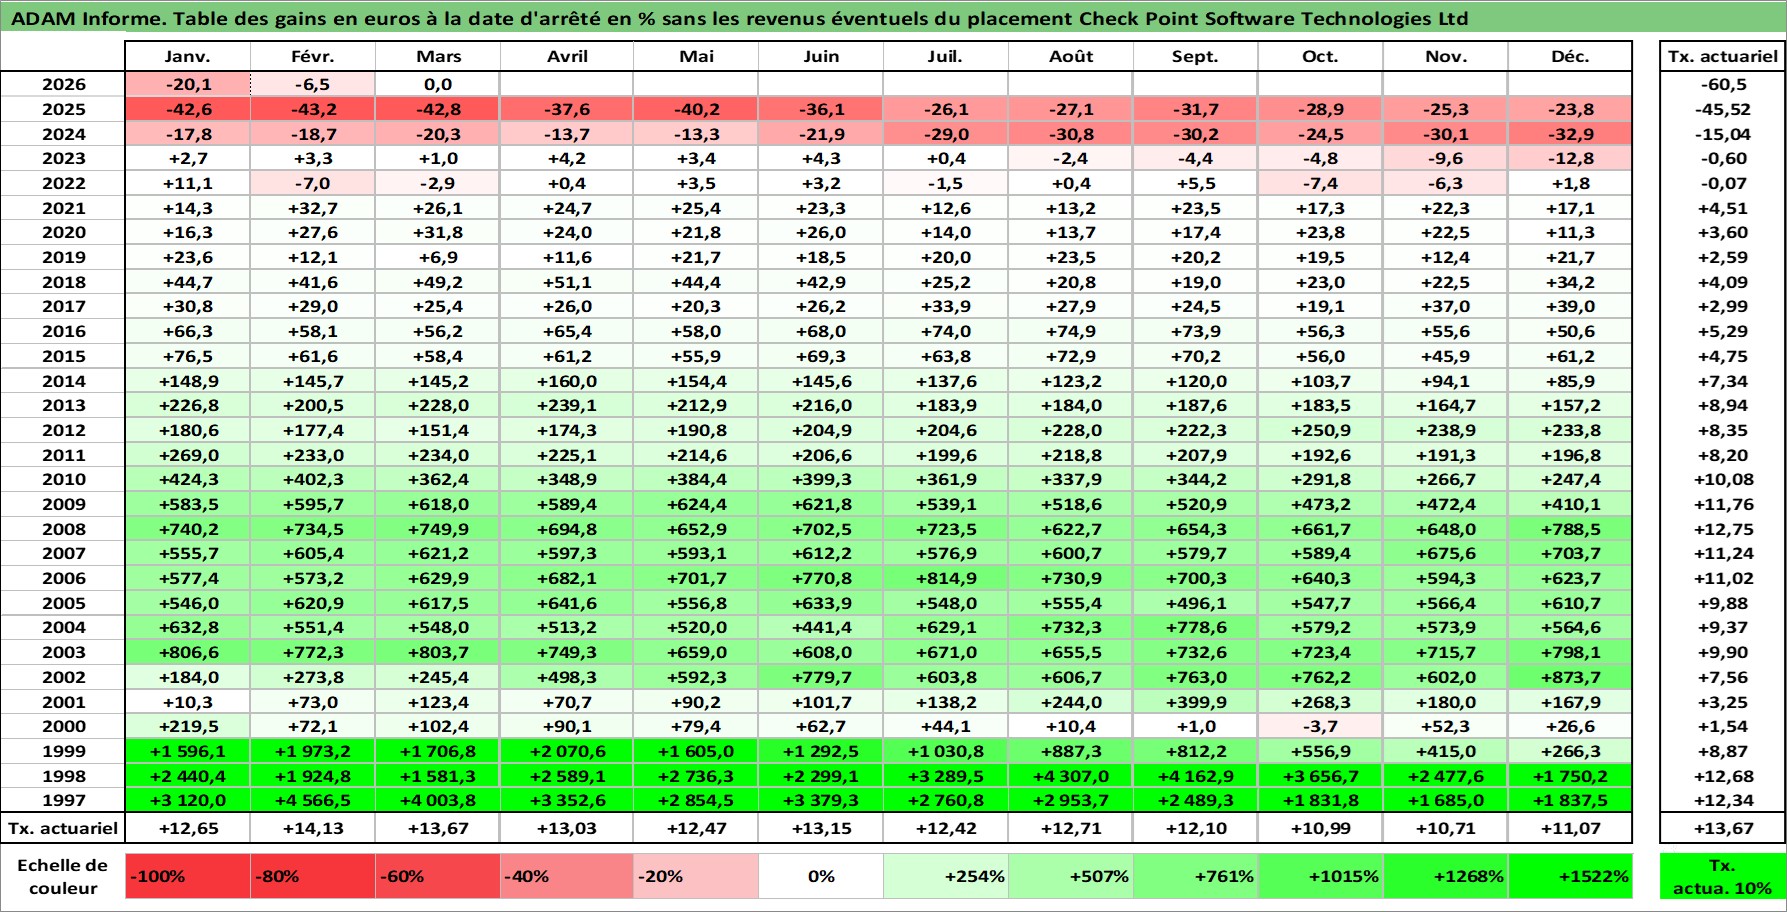Select the +761% green scale swatch
1787x912 pixels.
(1195, 876)
